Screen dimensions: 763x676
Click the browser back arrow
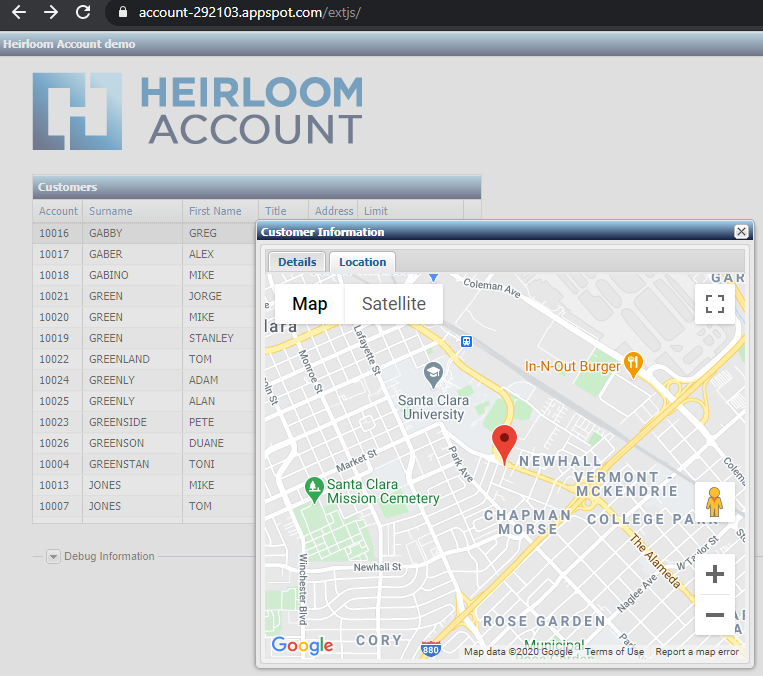pos(19,12)
